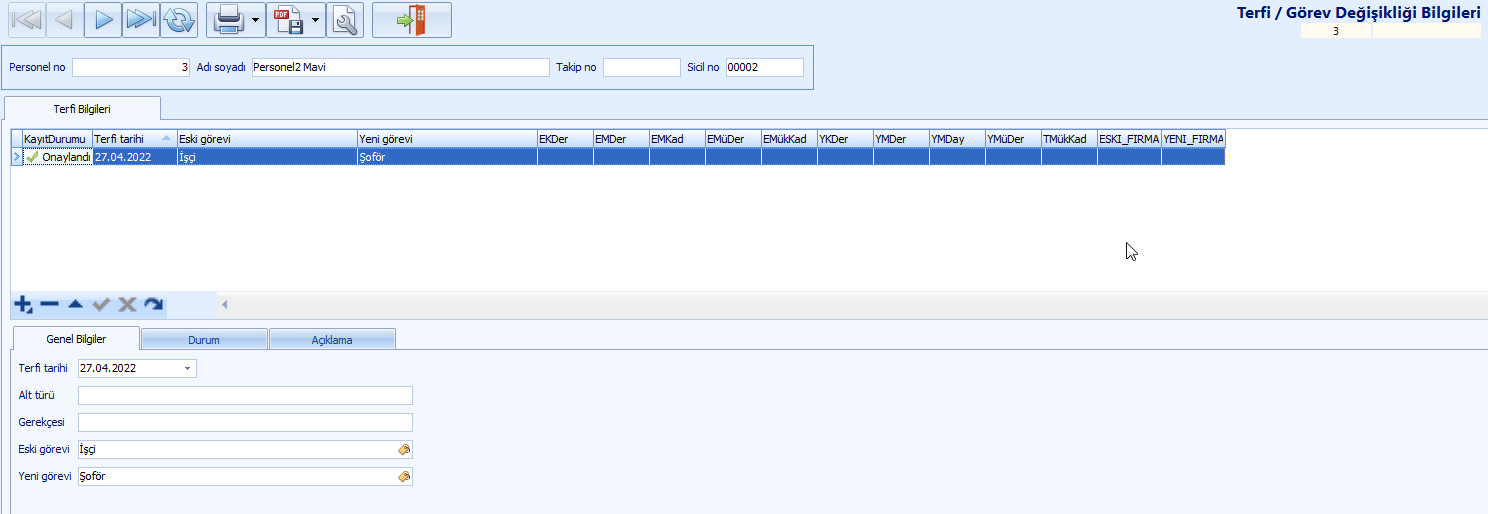The image size is (1488, 514).
Task: Click the Yeni görevi column header
Action: (x=447, y=139)
